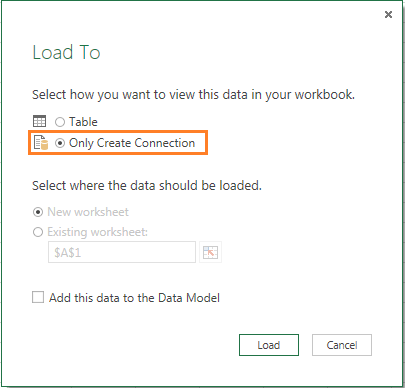
Task: Click the "Table" option label
Action: [83, 122]
